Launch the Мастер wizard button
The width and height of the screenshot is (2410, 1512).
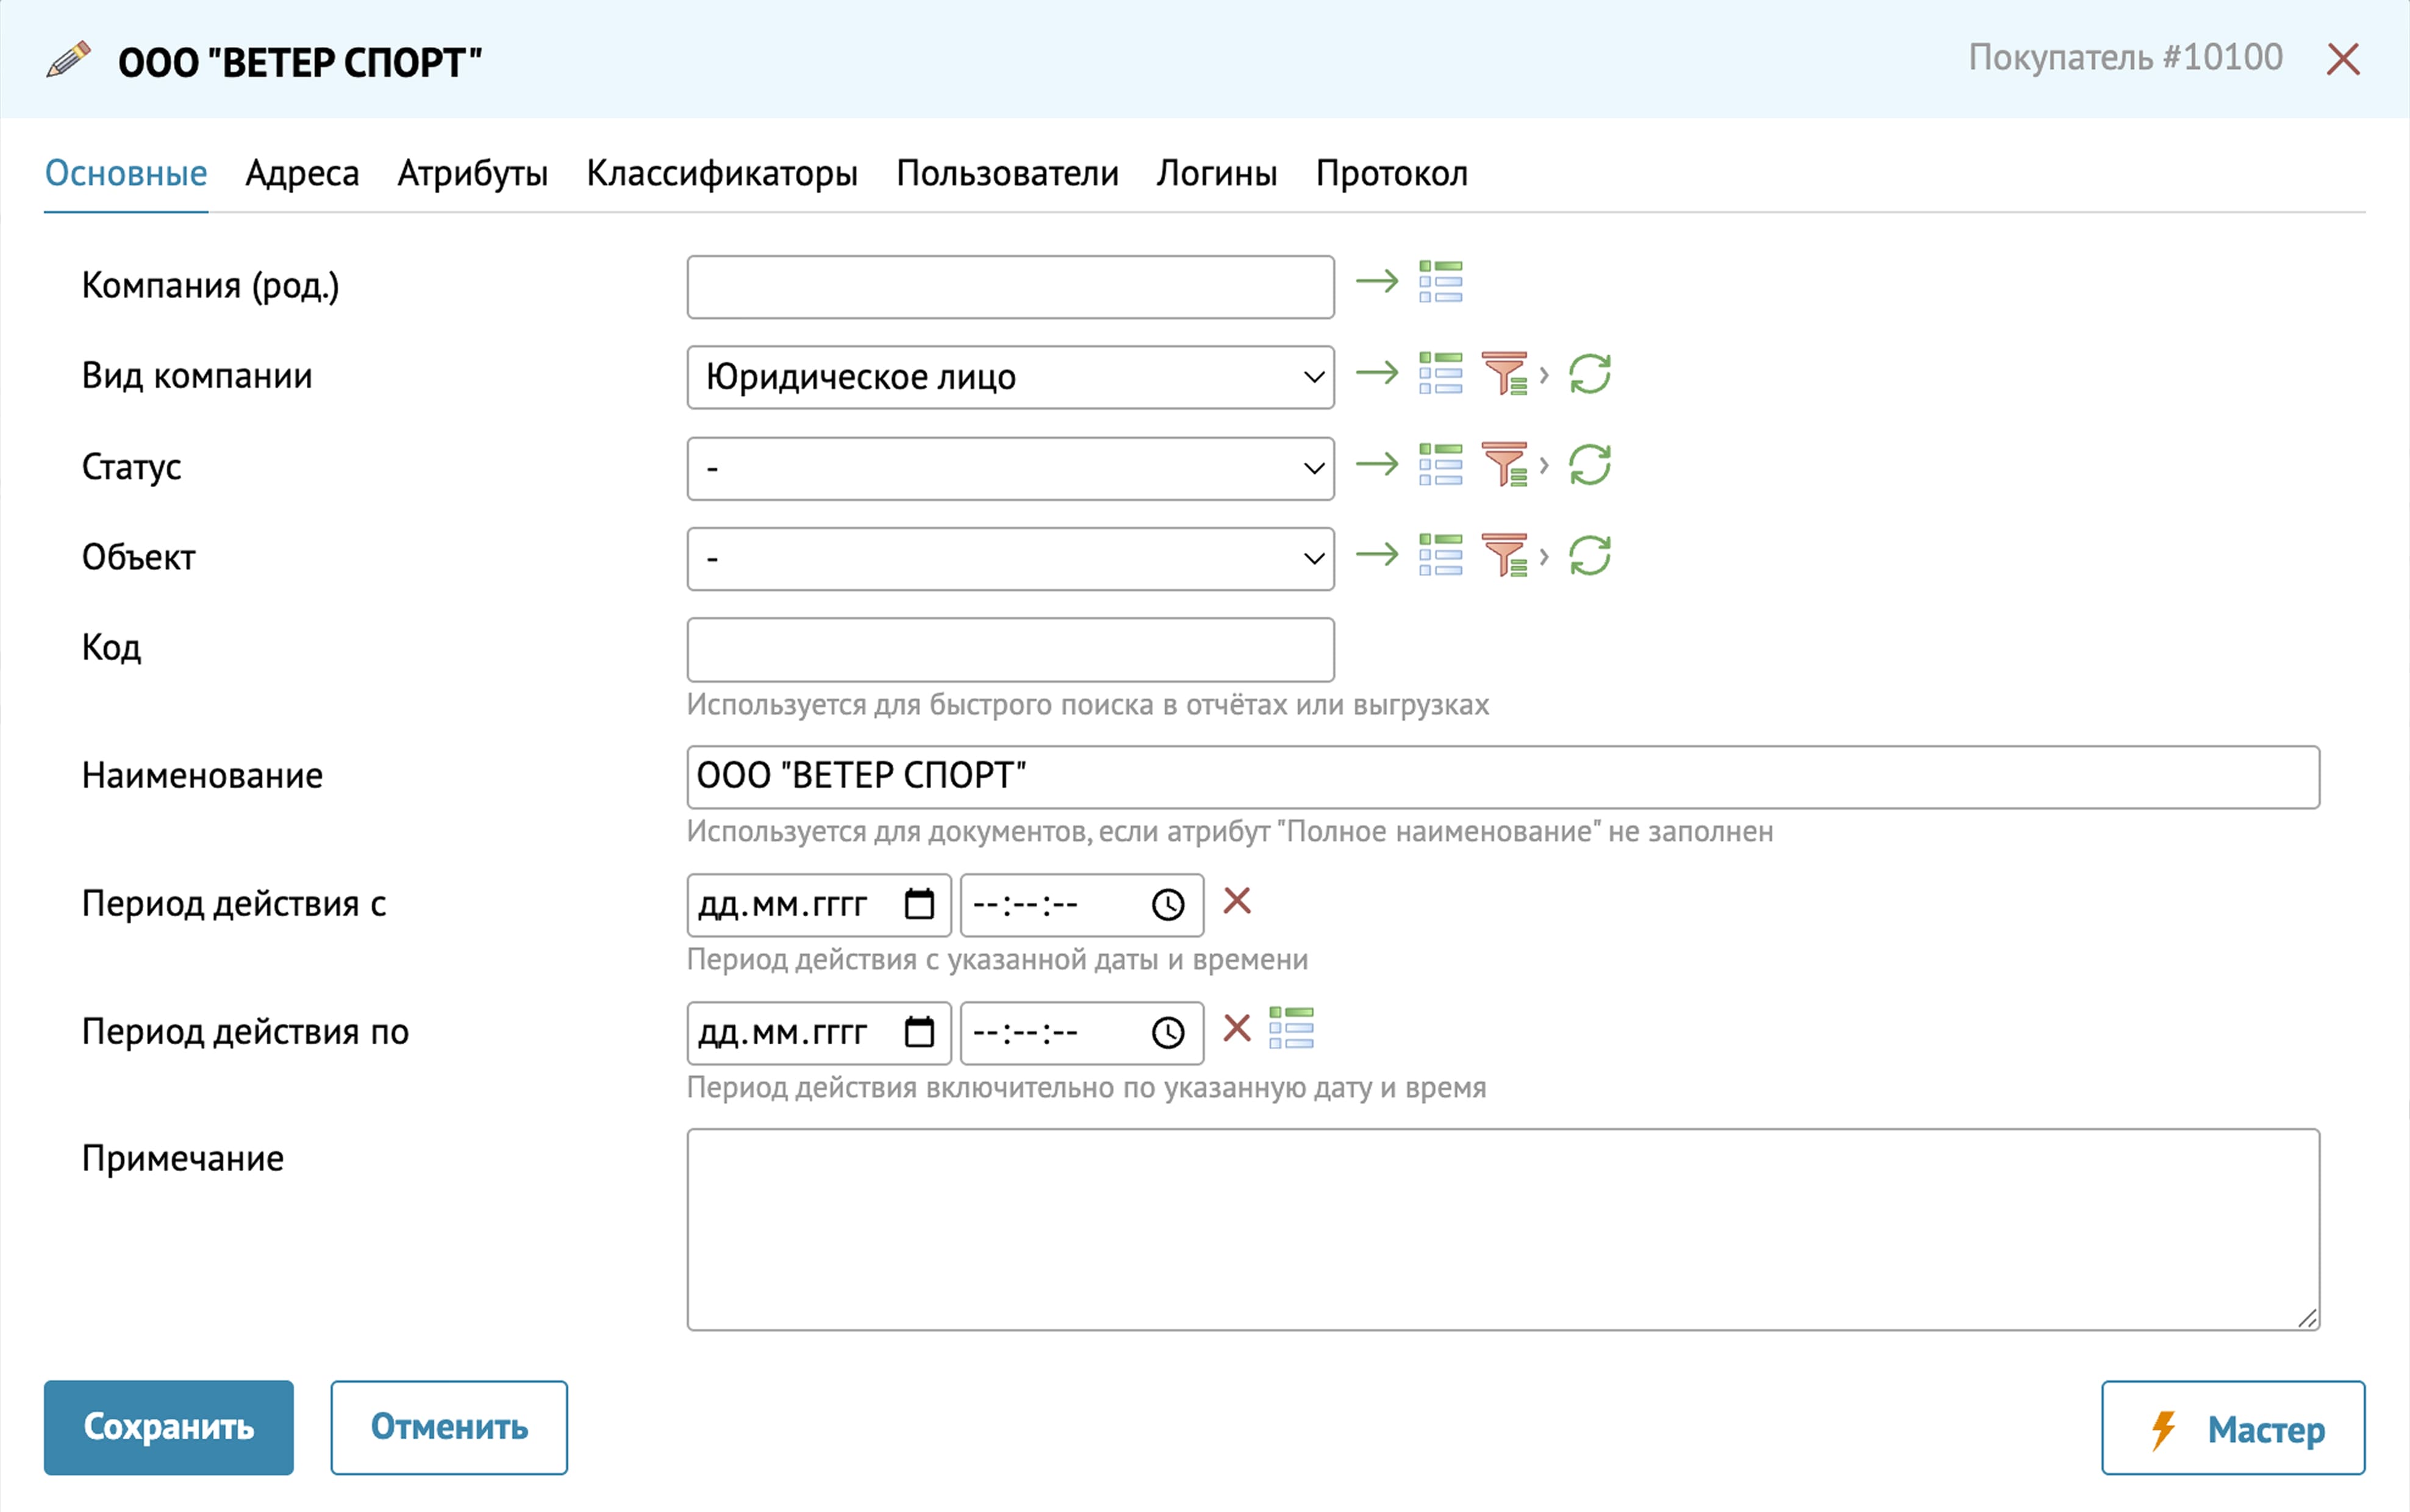pyautogui.click(x=2232, y=1428)
